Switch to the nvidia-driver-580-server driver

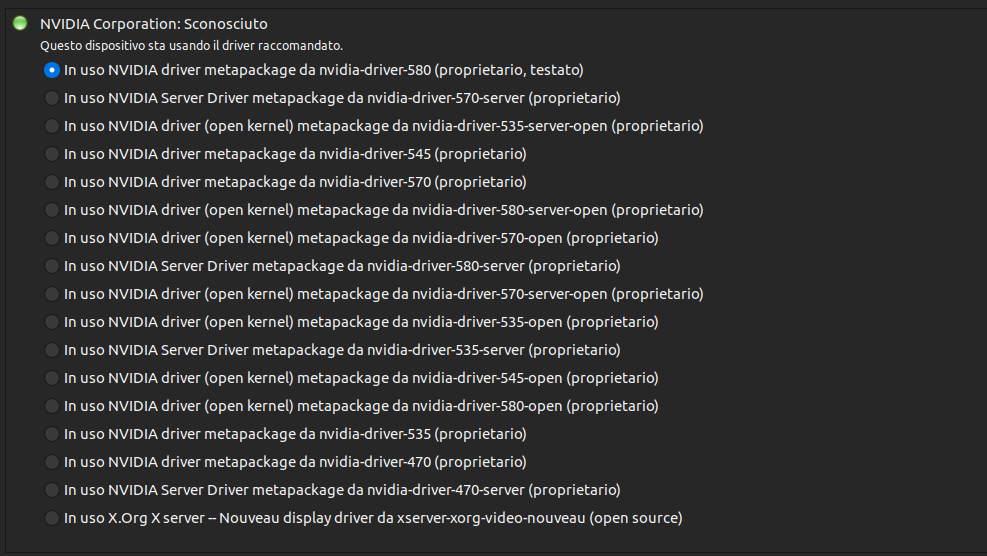52,266
